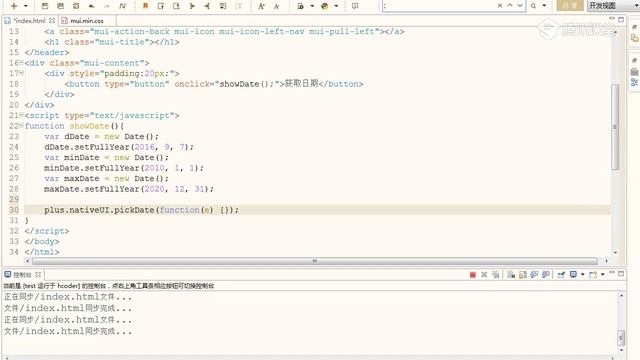Collapse the script fold on line 21
The height and width of the screenshot is (360, 640).
coord(21,115)
